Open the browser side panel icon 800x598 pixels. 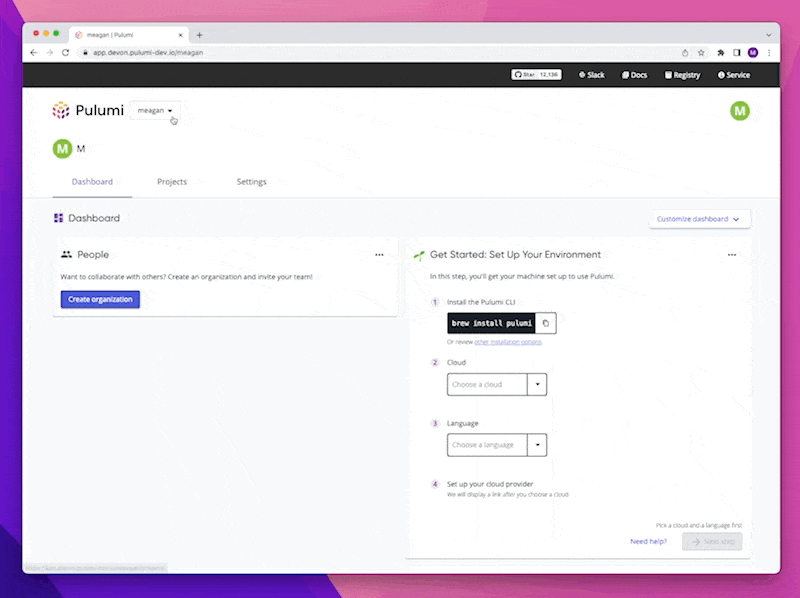pos(737,53)
